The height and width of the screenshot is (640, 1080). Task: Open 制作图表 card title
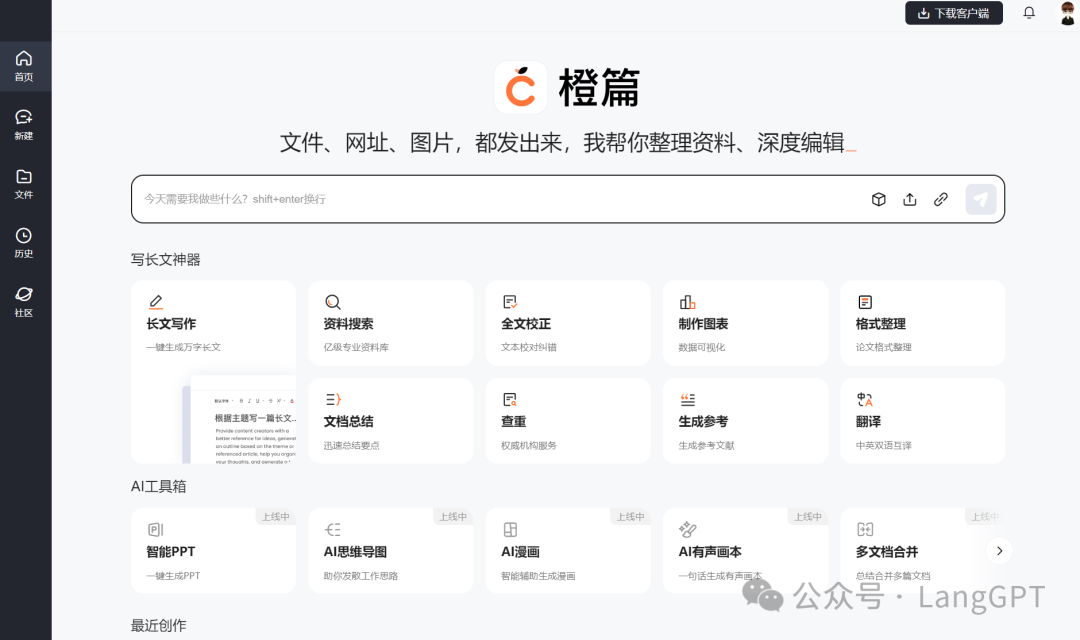[x=703, y=324]
